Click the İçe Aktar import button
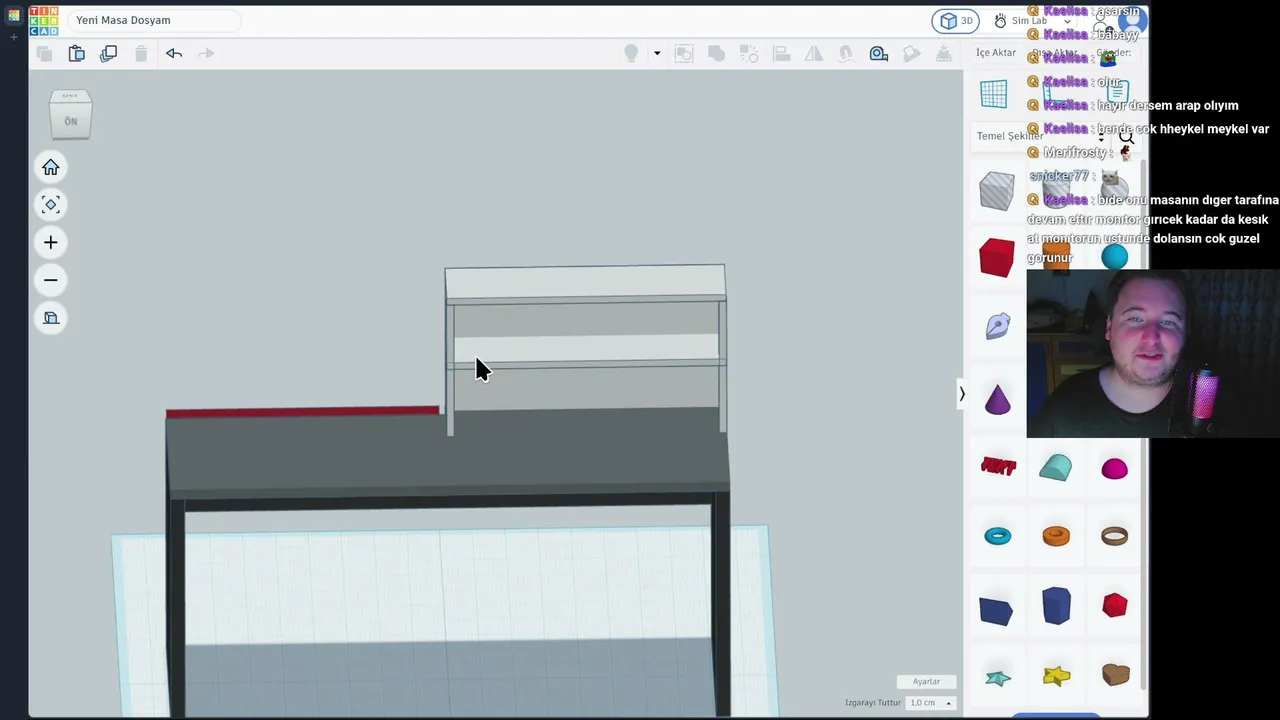Image resolution: width=1280 pixels, height=720 pixels. point(996,53)
